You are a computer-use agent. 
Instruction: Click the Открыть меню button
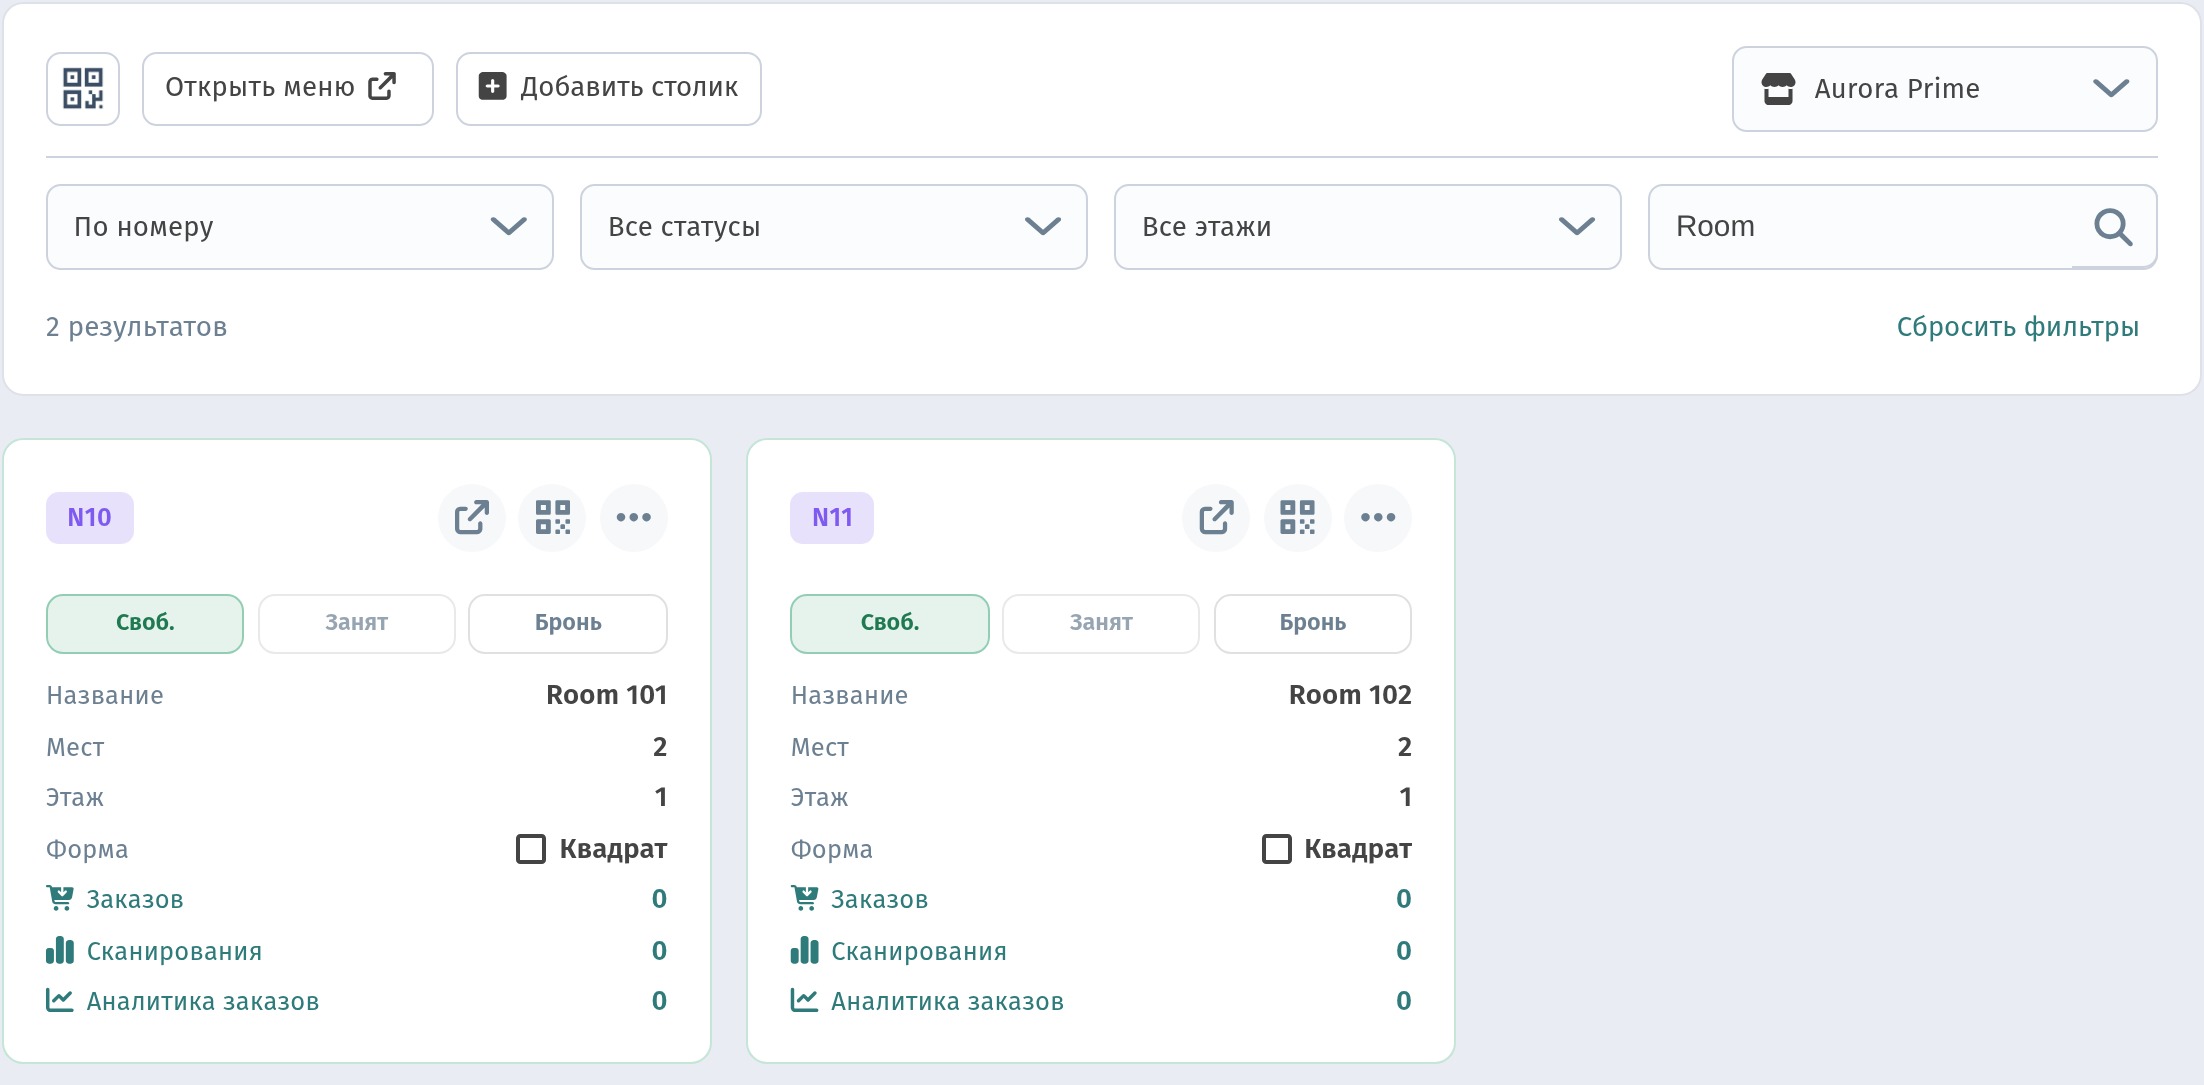[288, 89]
